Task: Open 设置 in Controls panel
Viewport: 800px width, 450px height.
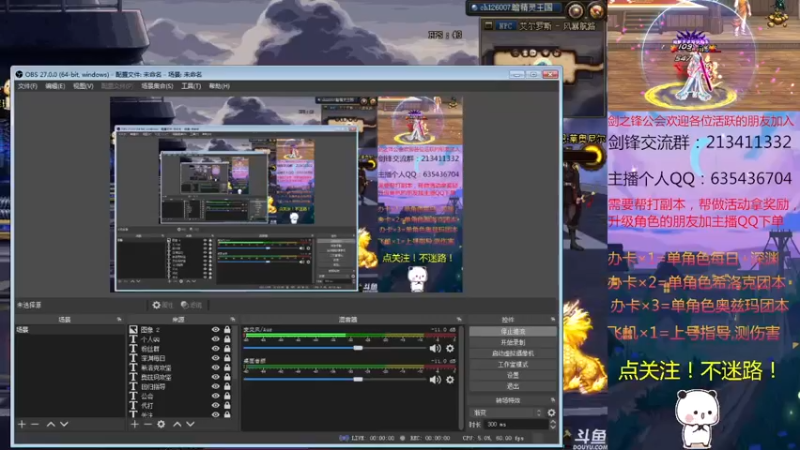Action: tap(513, 375)
